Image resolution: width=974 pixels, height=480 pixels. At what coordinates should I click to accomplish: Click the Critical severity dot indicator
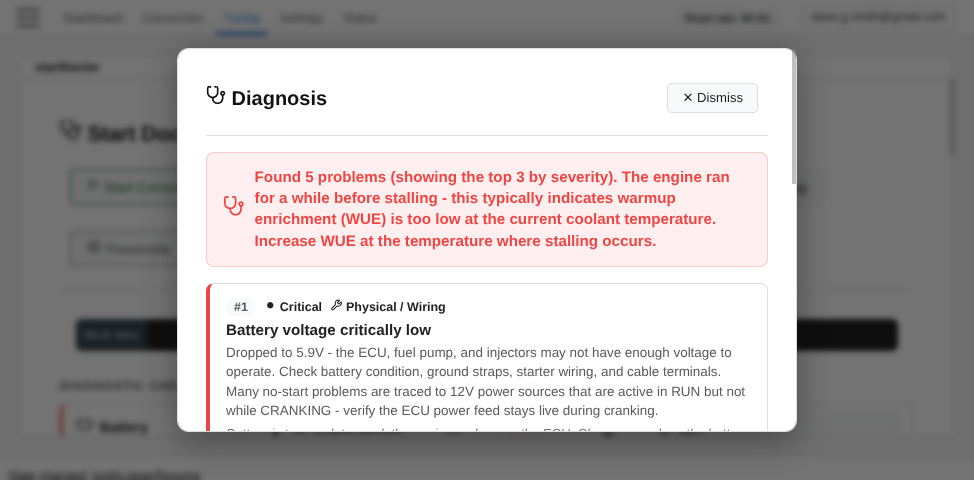(270, 306)
